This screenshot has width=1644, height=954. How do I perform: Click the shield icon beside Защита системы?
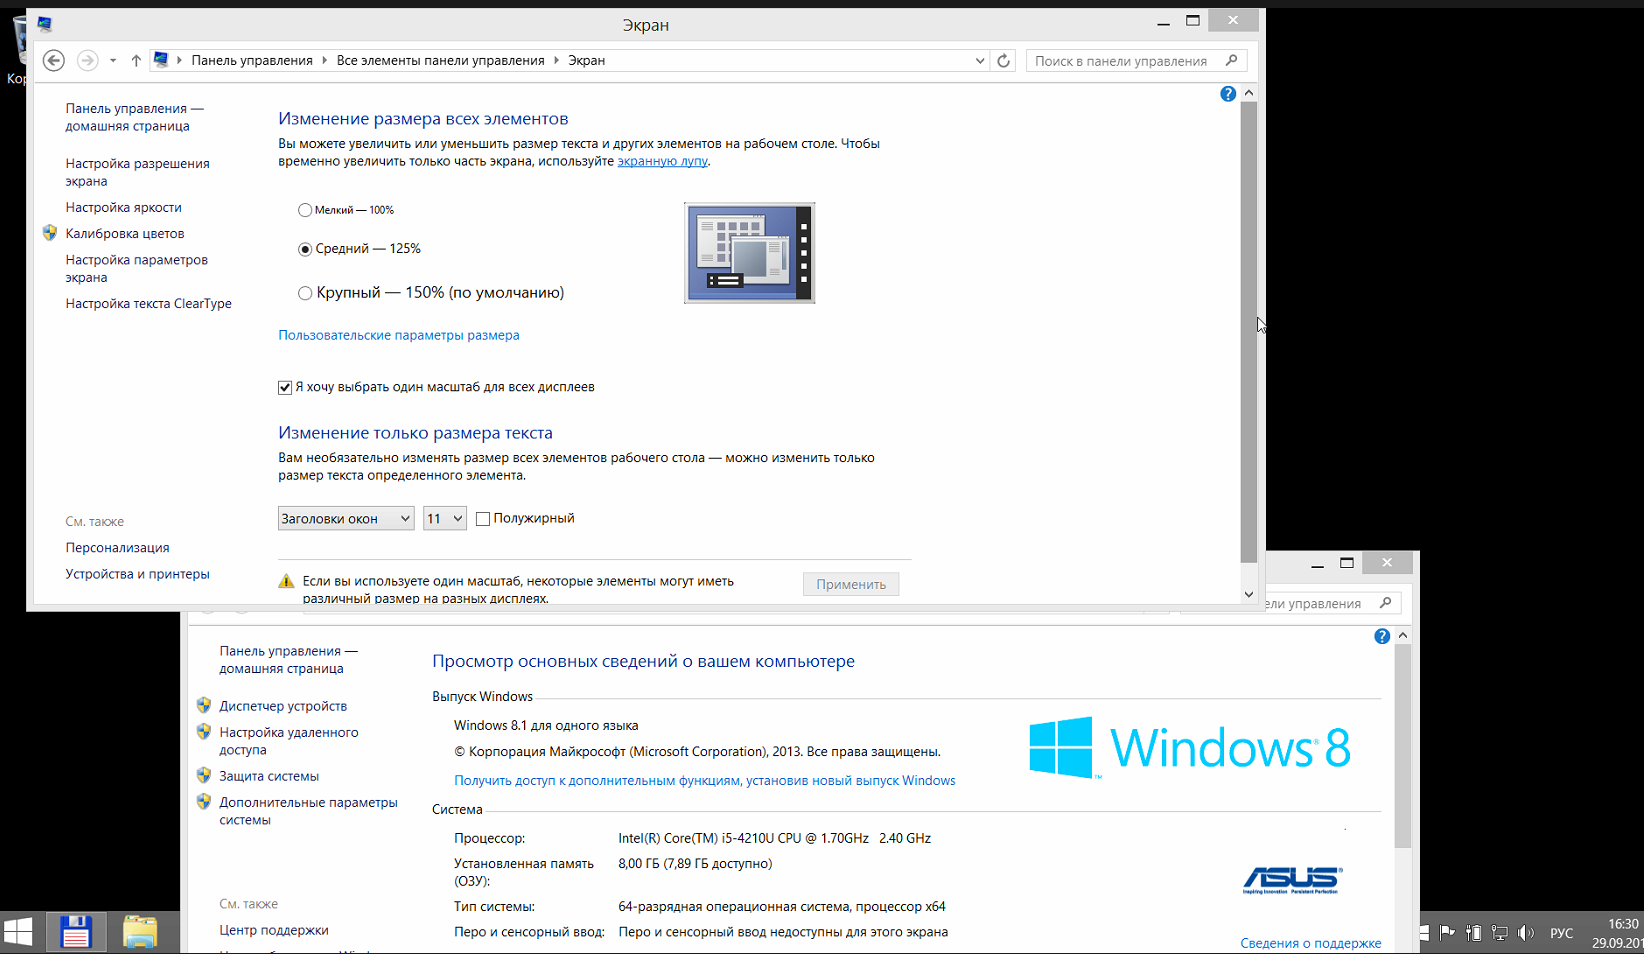tap(204, 775)
